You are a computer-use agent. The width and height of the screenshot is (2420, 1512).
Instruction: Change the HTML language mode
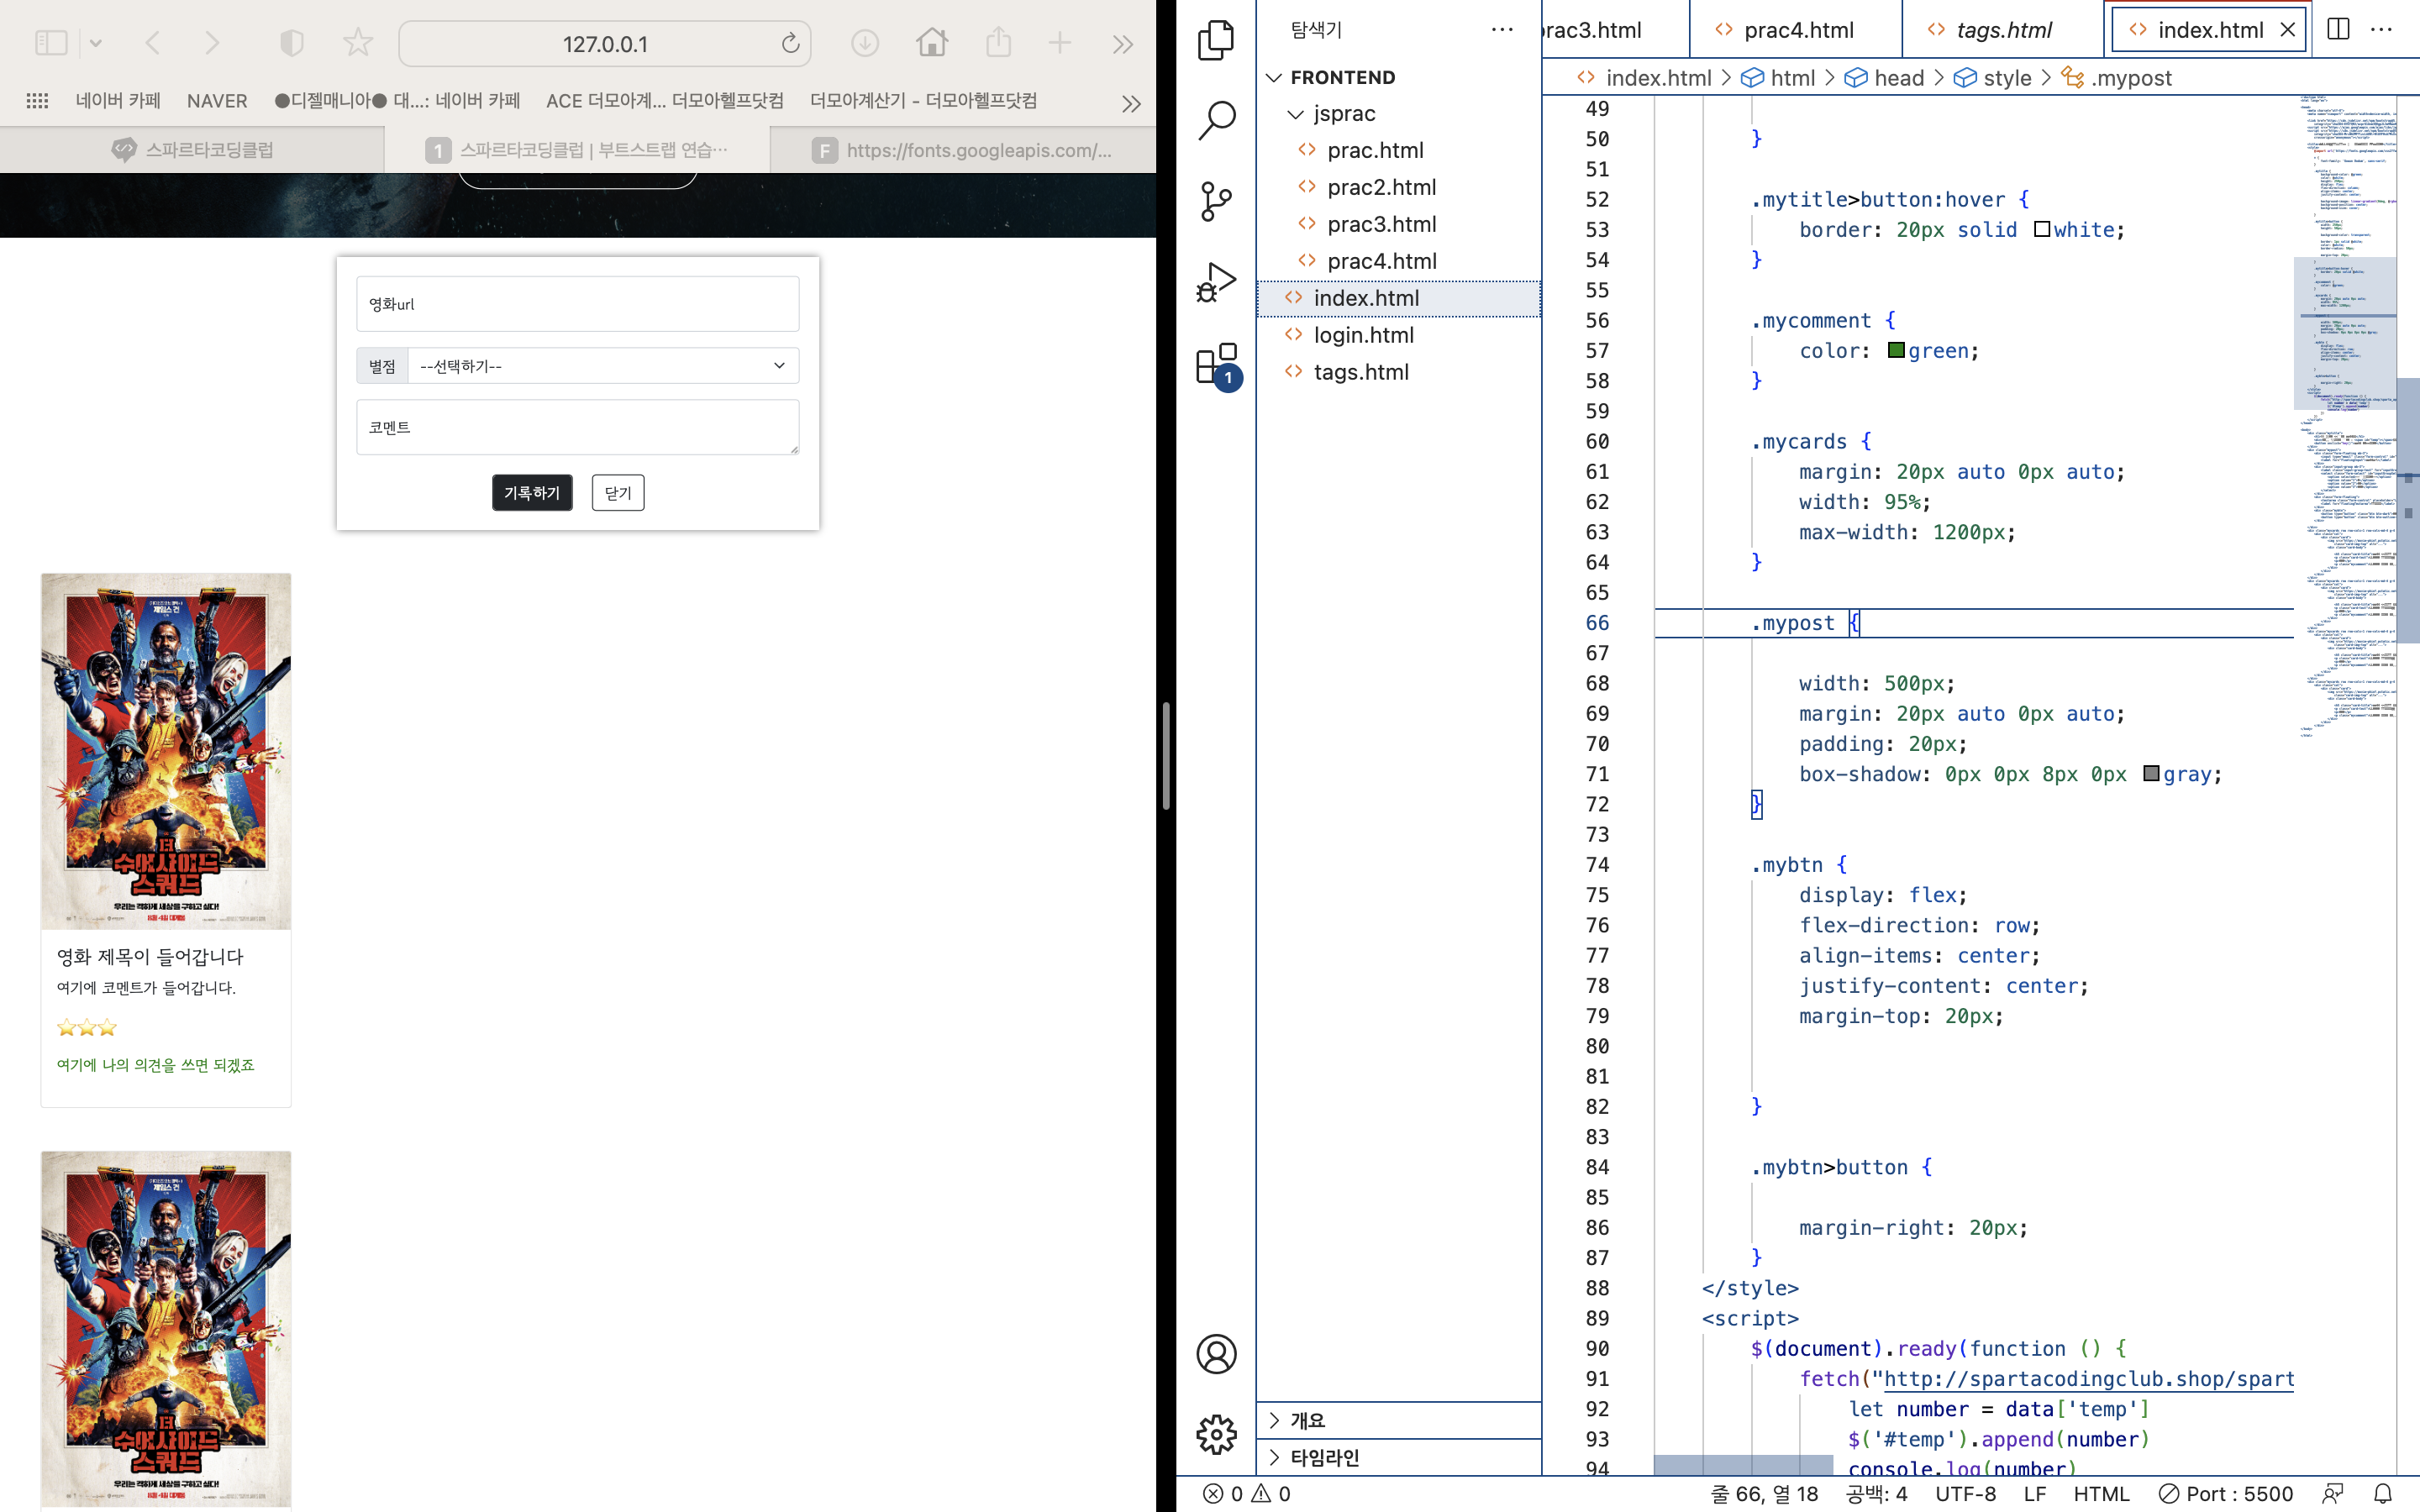coord(2101,1493)
